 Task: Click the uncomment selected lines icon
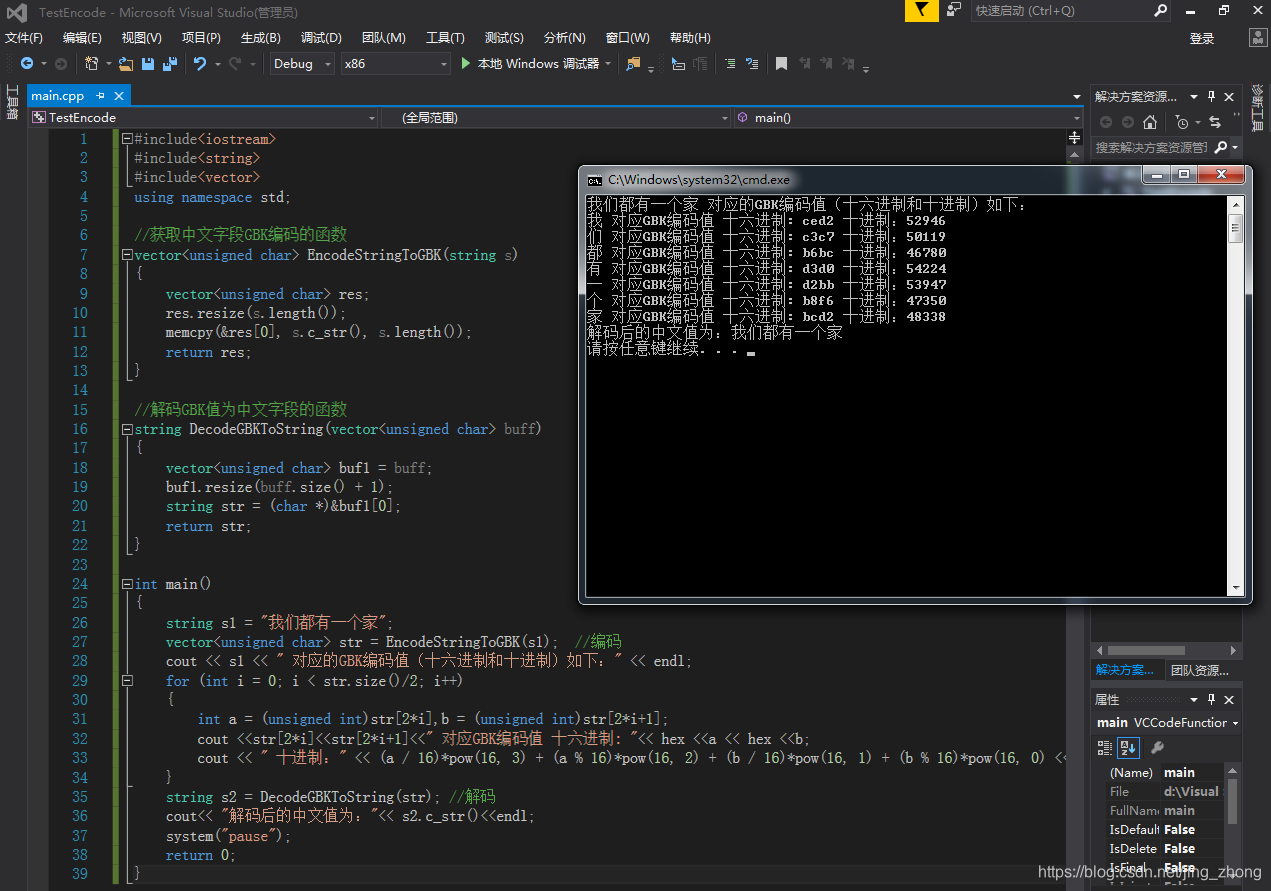tap(752, 63)
